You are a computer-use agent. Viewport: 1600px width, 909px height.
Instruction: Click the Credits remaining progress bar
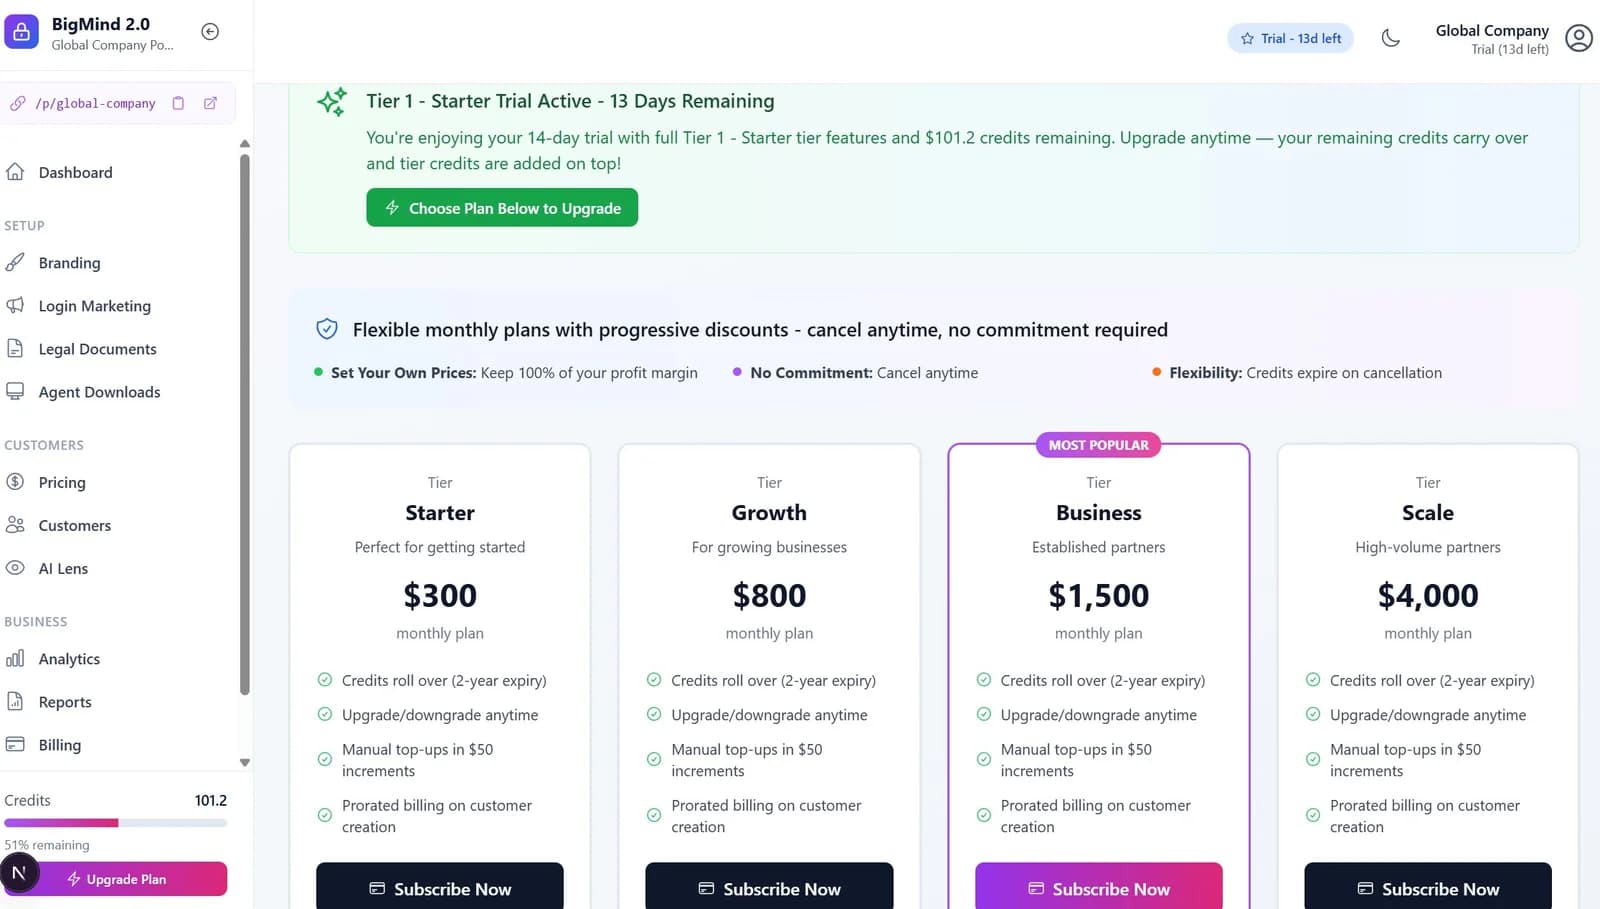[116, 822]
